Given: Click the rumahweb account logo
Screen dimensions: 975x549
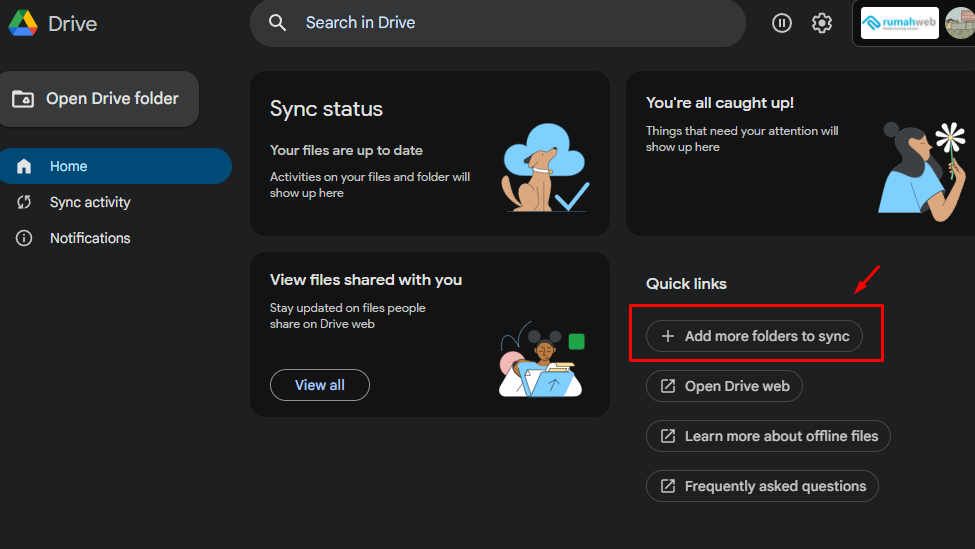Looking at the screenshot, I should click(899, 23).
